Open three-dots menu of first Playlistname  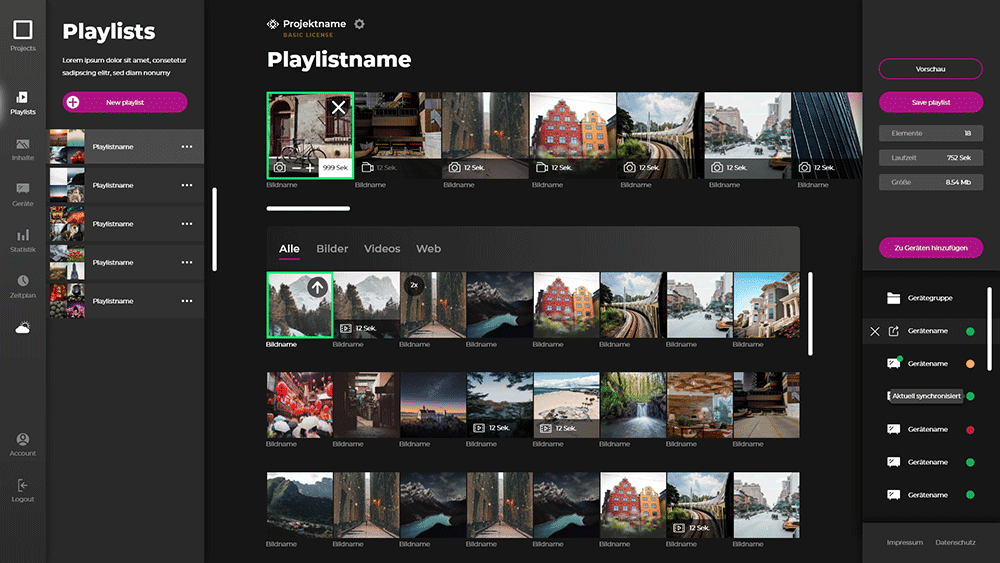[187, 147]
